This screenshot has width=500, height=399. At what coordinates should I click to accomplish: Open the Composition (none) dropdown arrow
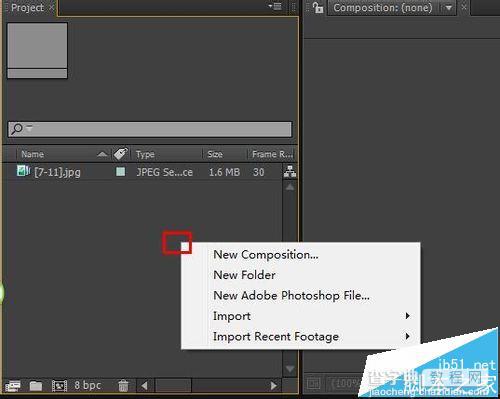449,8
